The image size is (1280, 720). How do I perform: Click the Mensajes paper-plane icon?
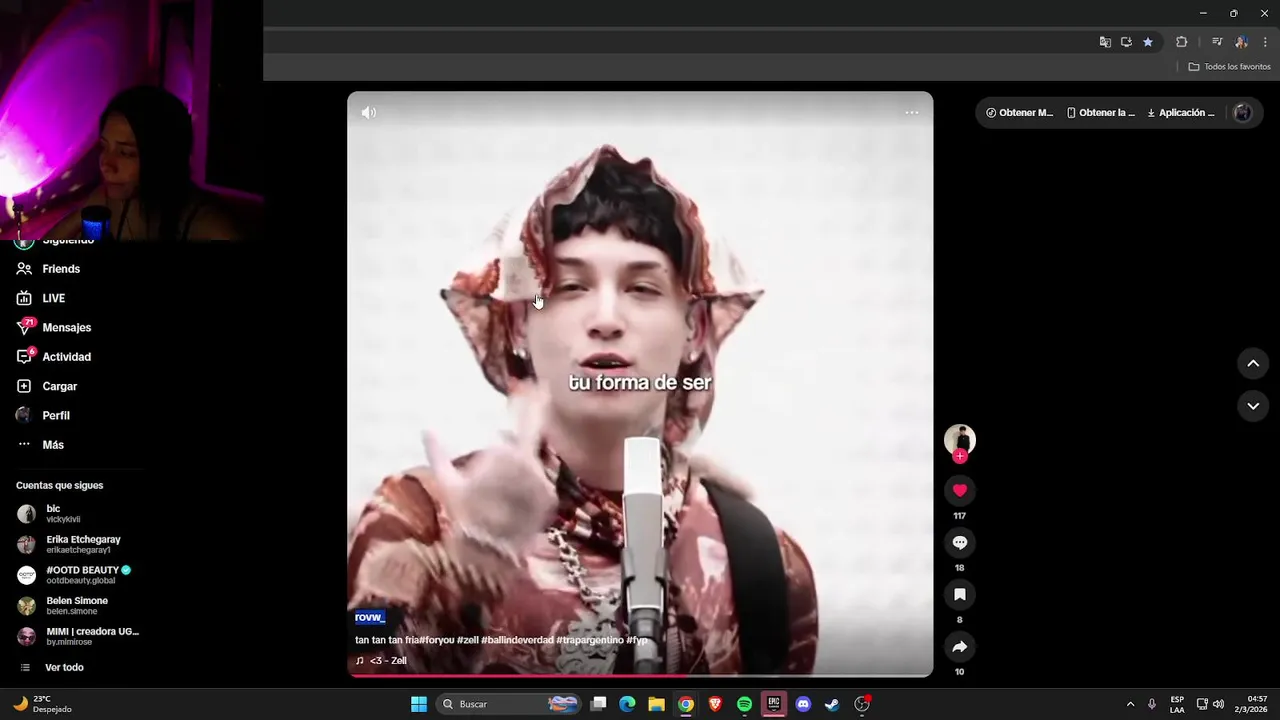[x=24, y=327]
